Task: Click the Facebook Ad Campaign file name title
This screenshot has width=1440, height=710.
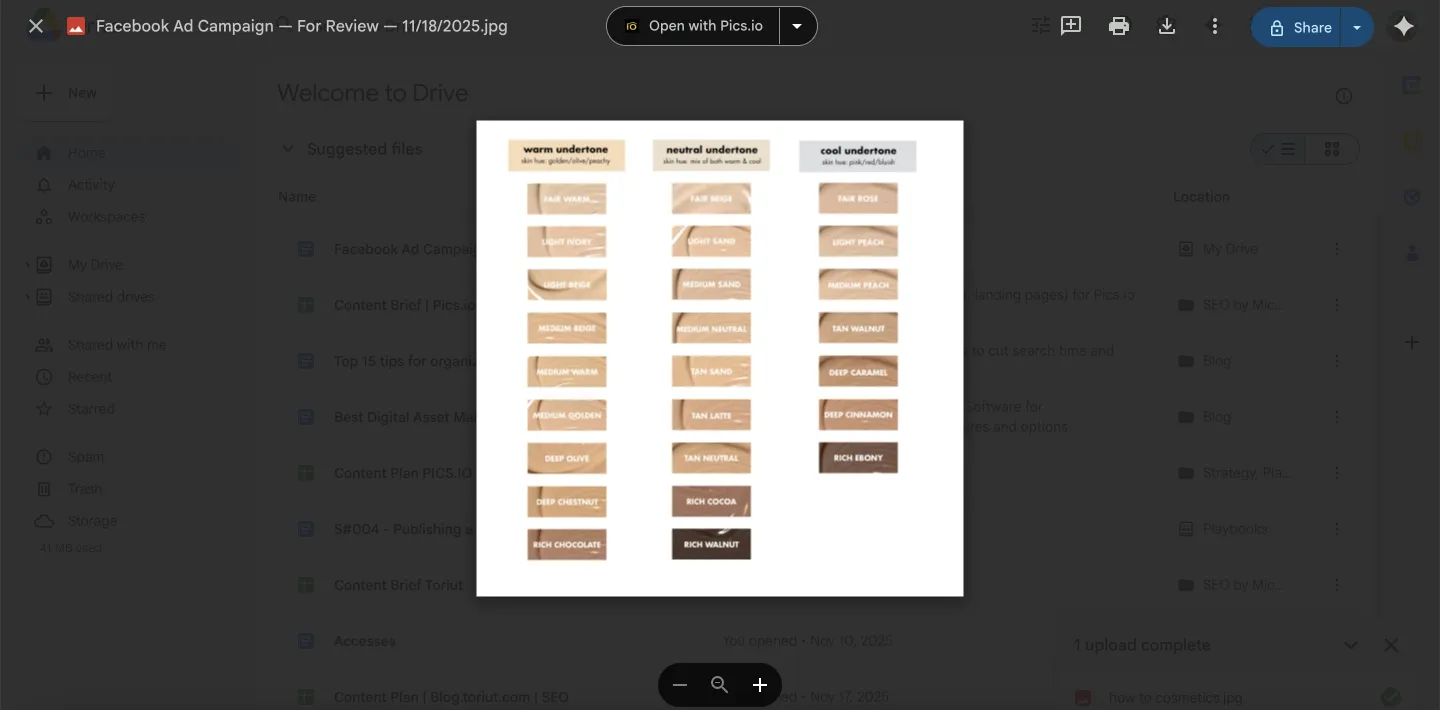Action: (301, 26)
